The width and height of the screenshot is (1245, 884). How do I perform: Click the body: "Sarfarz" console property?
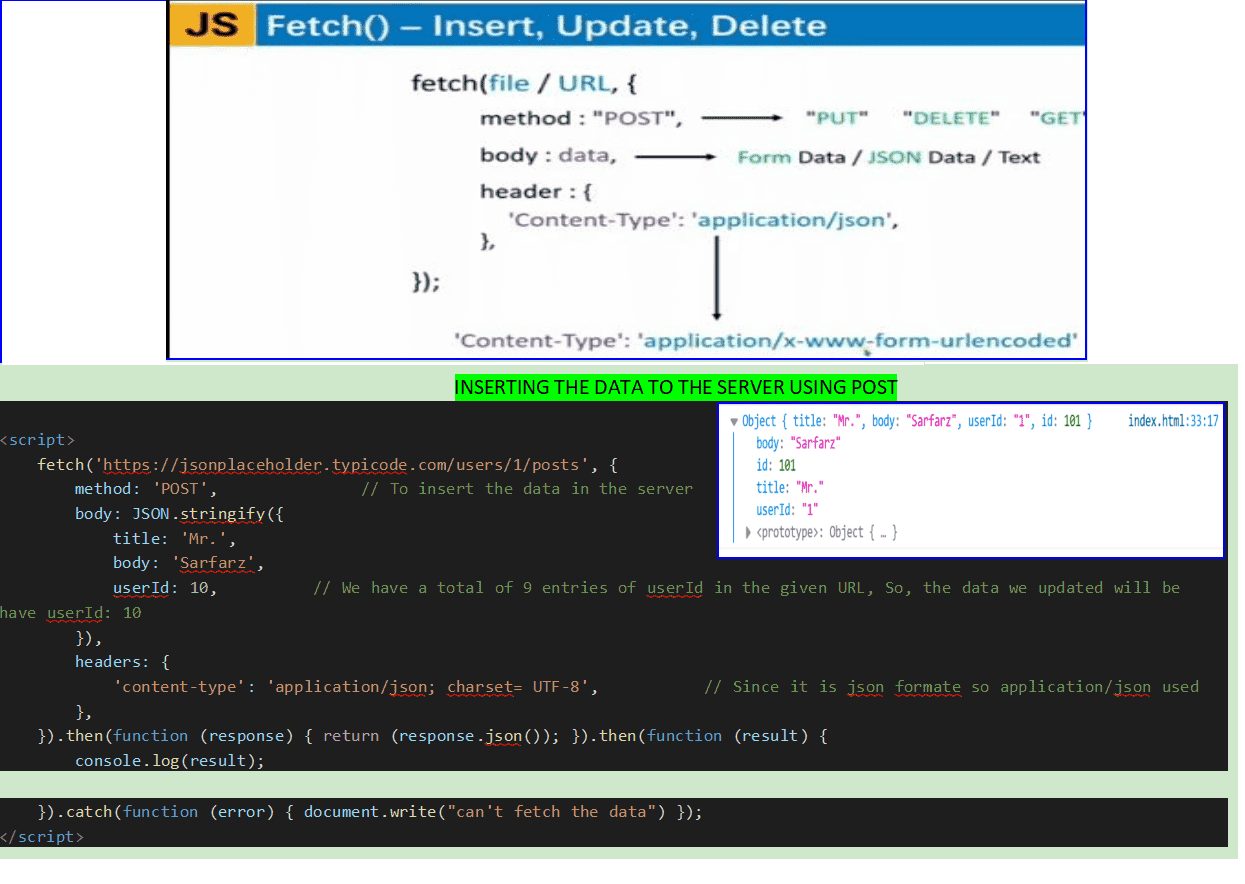coord(798,443)
